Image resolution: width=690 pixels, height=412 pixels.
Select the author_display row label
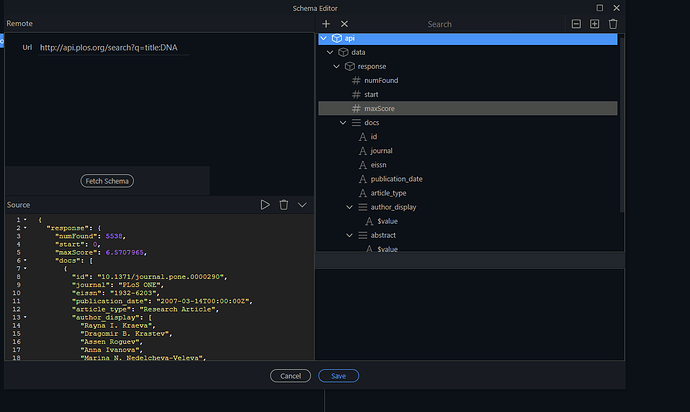[393, 207]
